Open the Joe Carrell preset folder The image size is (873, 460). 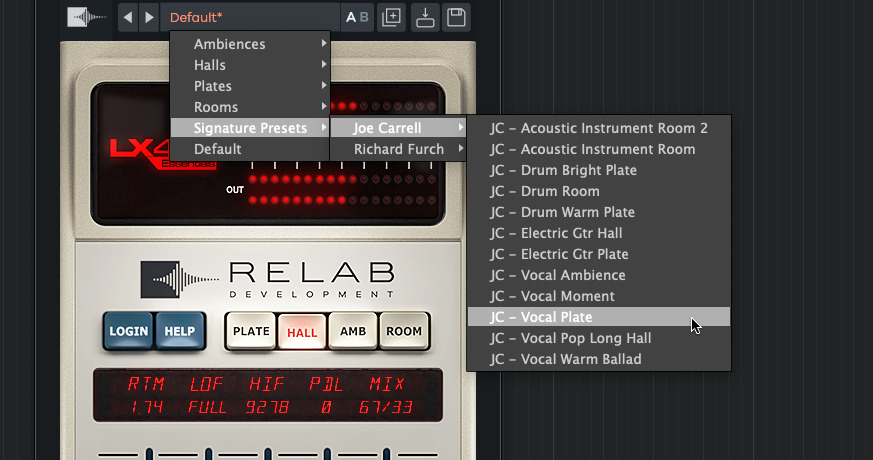398,128
